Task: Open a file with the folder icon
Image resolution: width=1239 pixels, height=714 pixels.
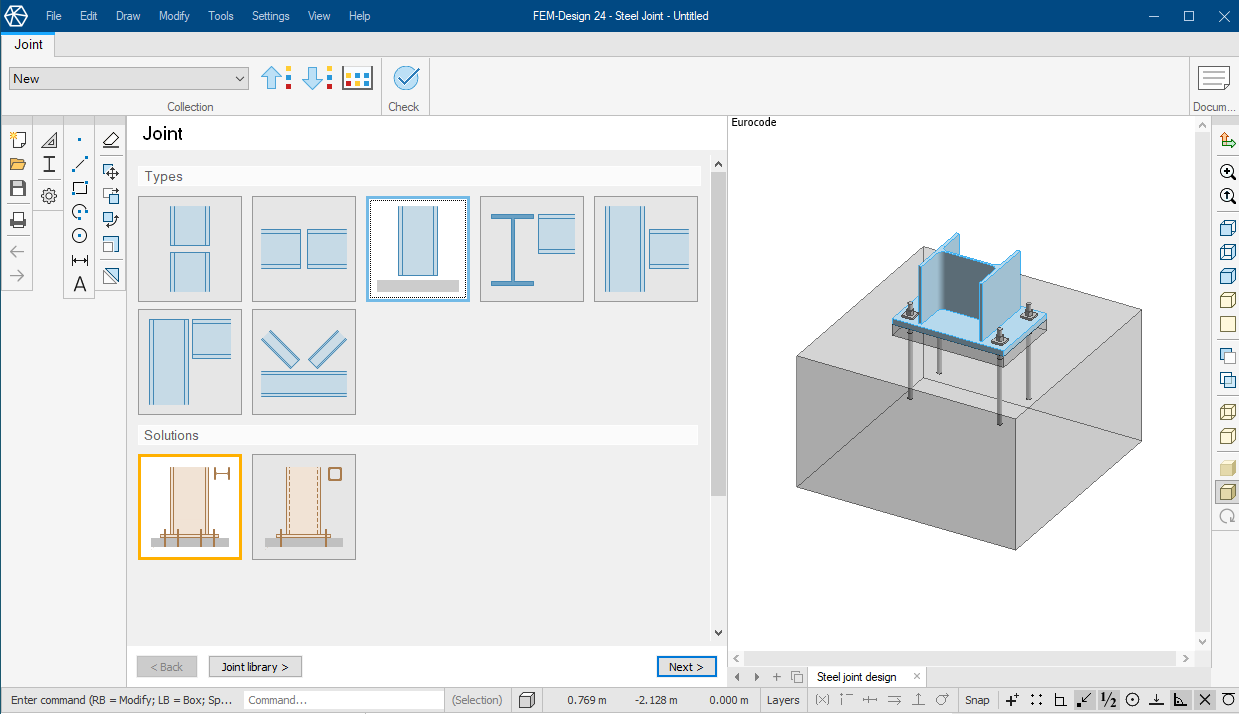Action: [17, 164]
